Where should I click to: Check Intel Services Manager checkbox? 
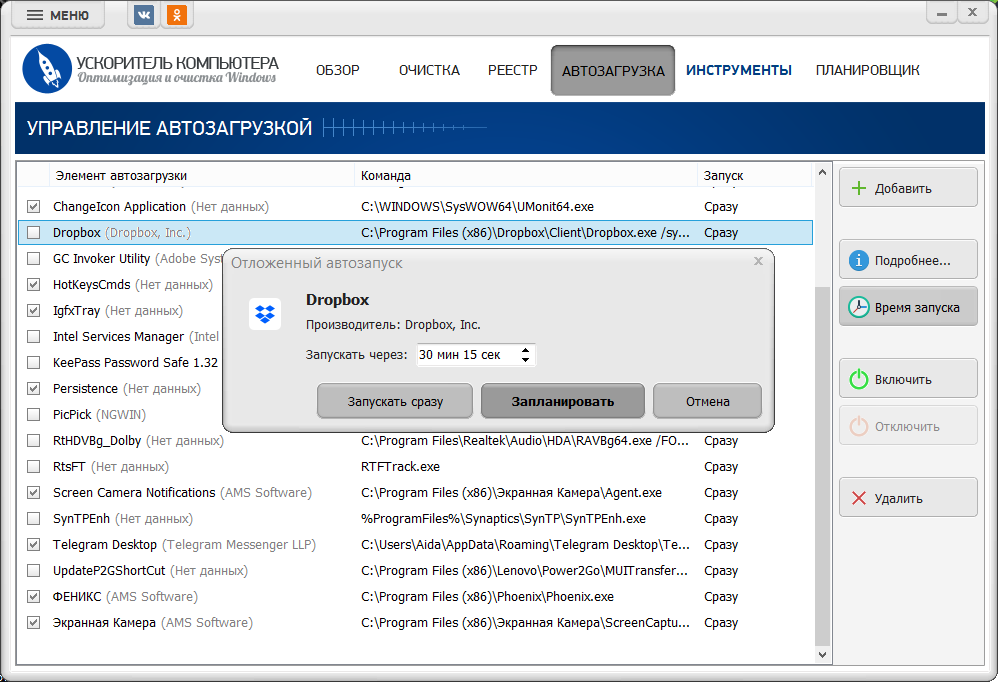(34, 337)
